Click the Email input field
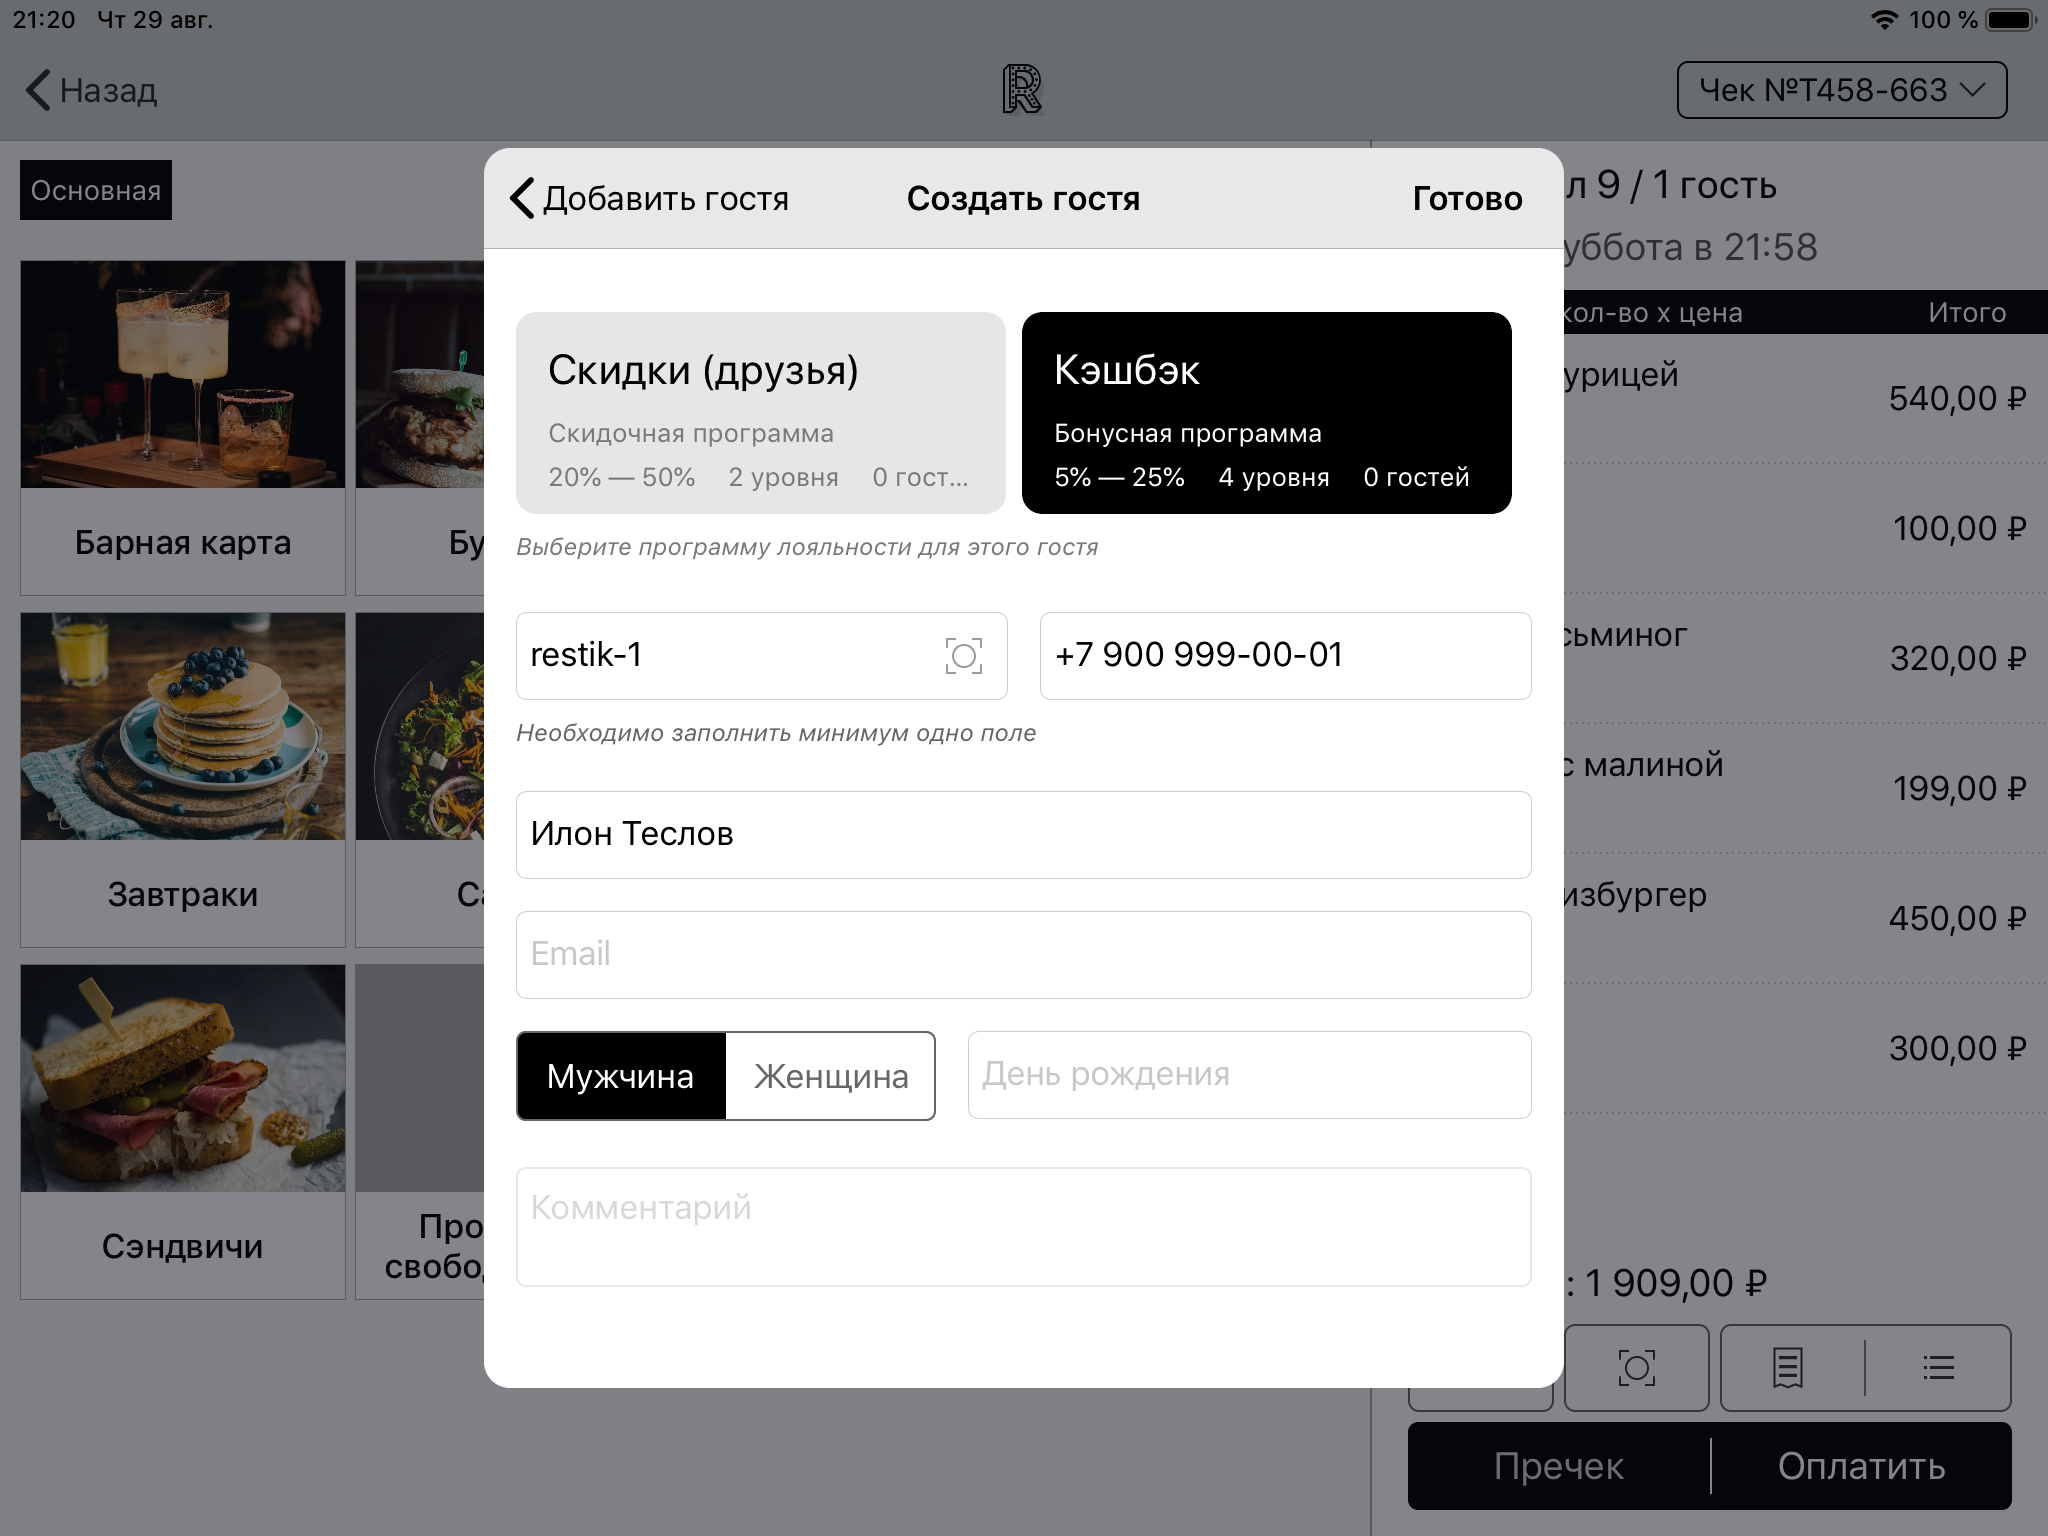The height and width of the screenshot is (1536, 2048). [1023, 954]
